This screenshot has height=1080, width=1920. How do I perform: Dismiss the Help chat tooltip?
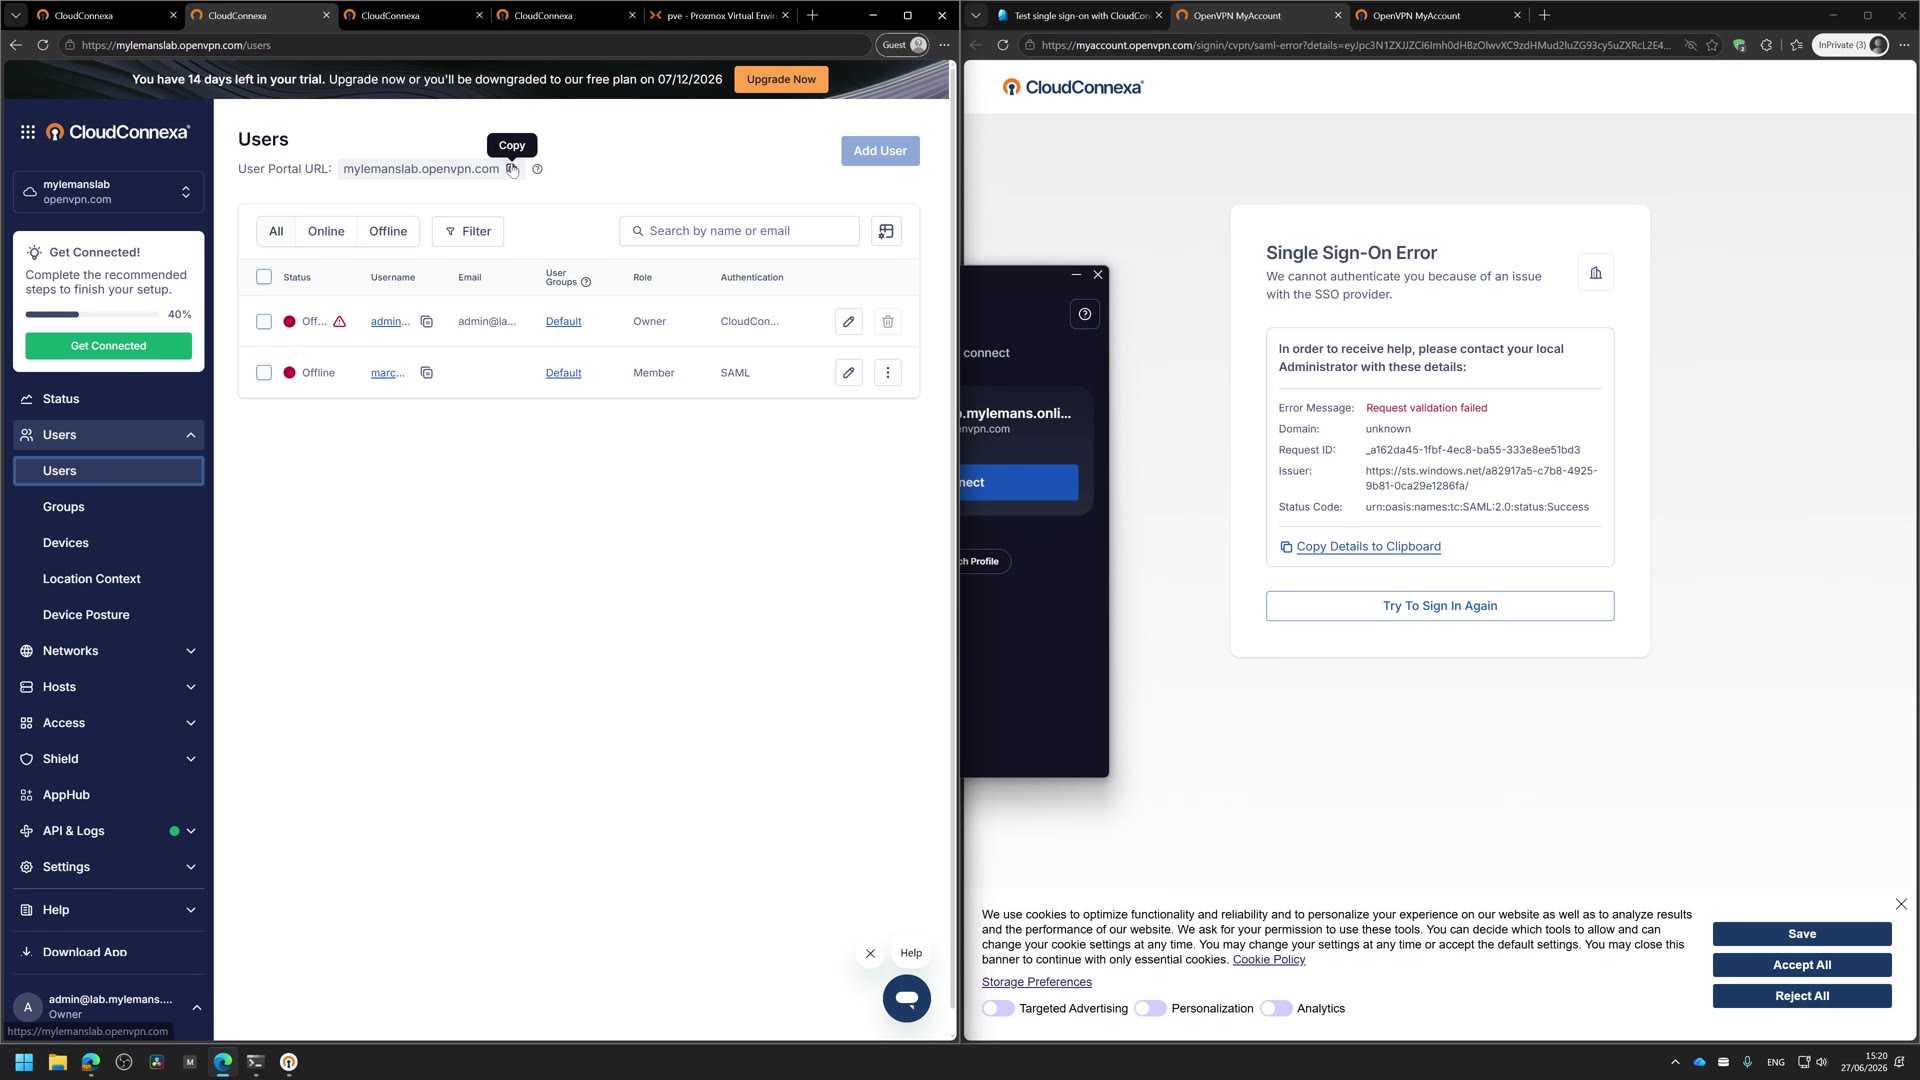point(870,953)
